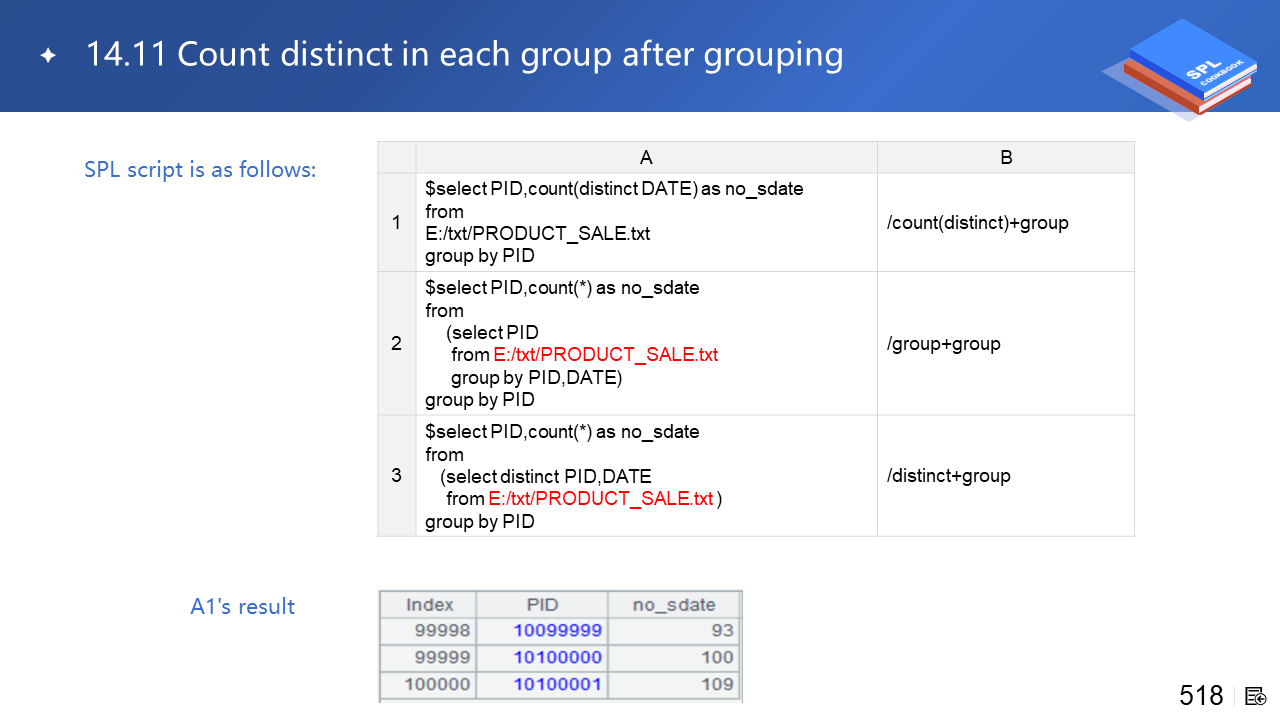1280x720 pixels.
Task: Click the SPL Cookbook book logo
Action: click(1180, 68)
